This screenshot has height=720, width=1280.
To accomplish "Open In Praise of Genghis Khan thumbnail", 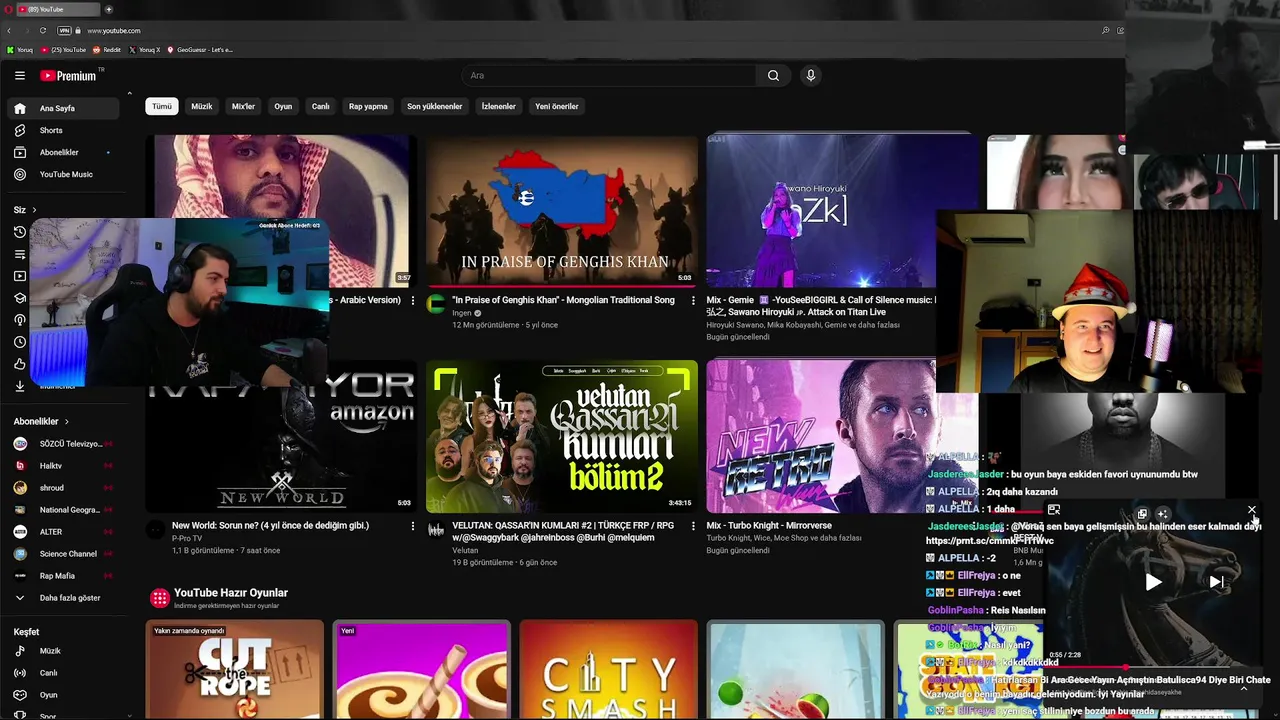I will pos(562,211).
